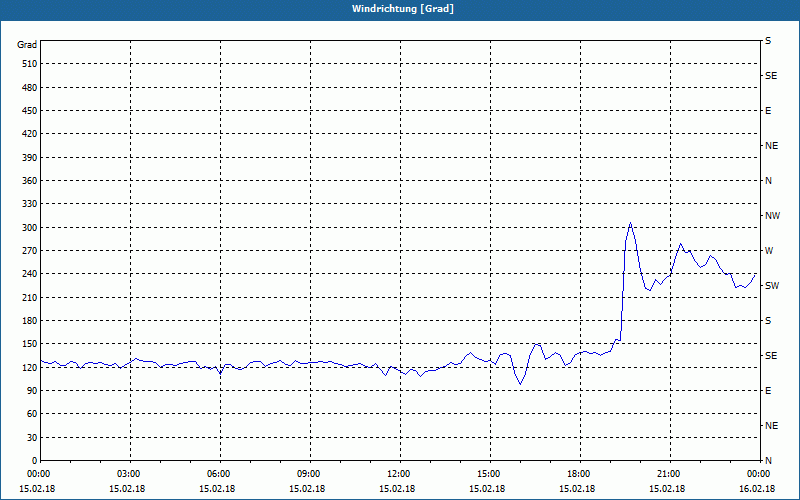Screen dimensions: 800x500
Task: Click the N compass label beside 360 line
Action: [x=769, y=181]
